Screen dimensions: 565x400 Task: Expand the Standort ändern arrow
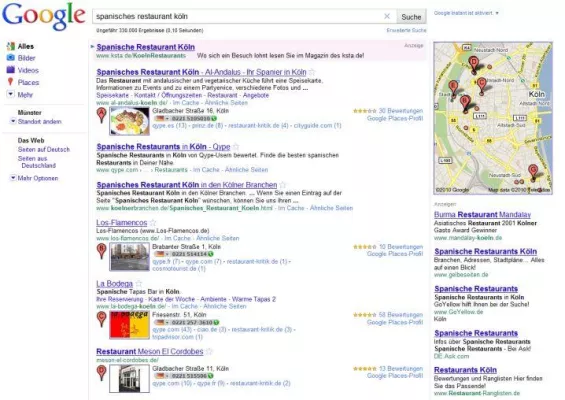(x=13, y=121)
